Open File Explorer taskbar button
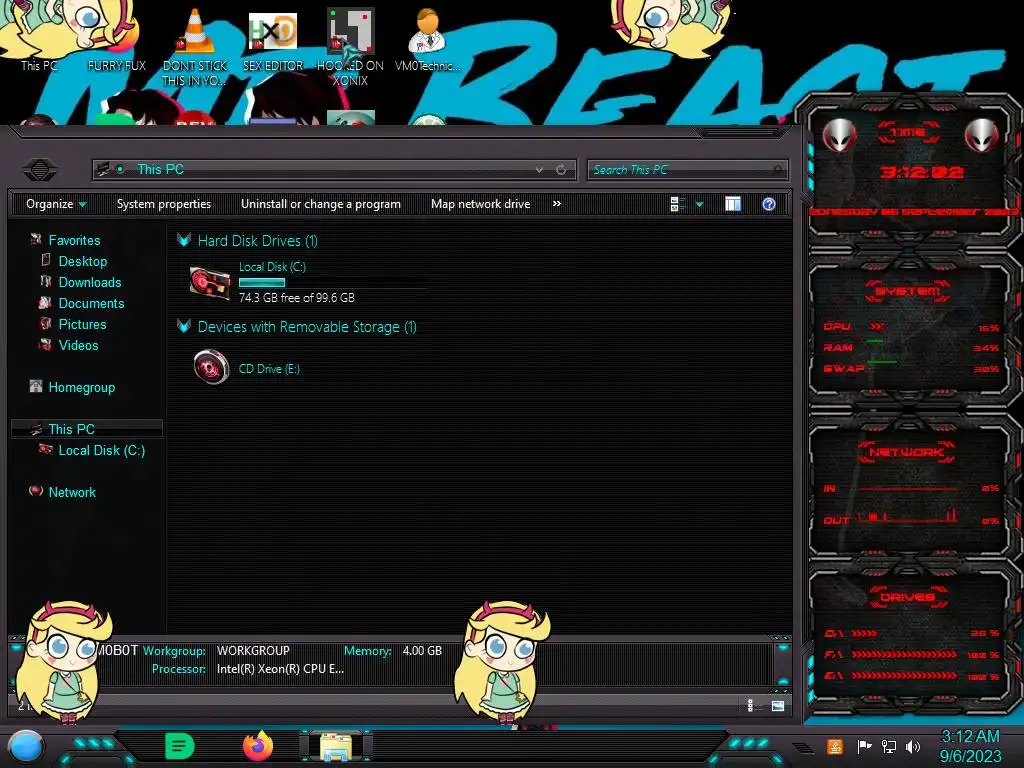This screenshot has height=768, width=1024. pyautogui.click(x=335, y=746)
